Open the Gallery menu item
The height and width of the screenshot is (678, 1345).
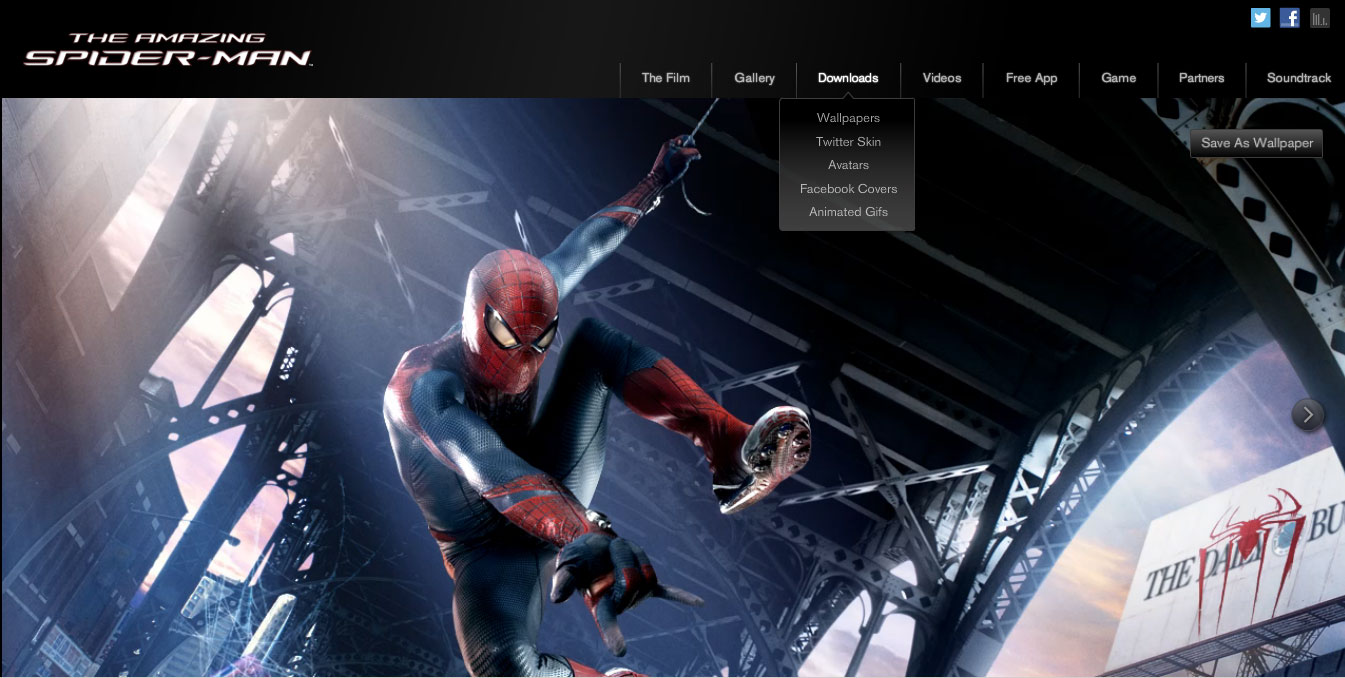tap(754, 78)
